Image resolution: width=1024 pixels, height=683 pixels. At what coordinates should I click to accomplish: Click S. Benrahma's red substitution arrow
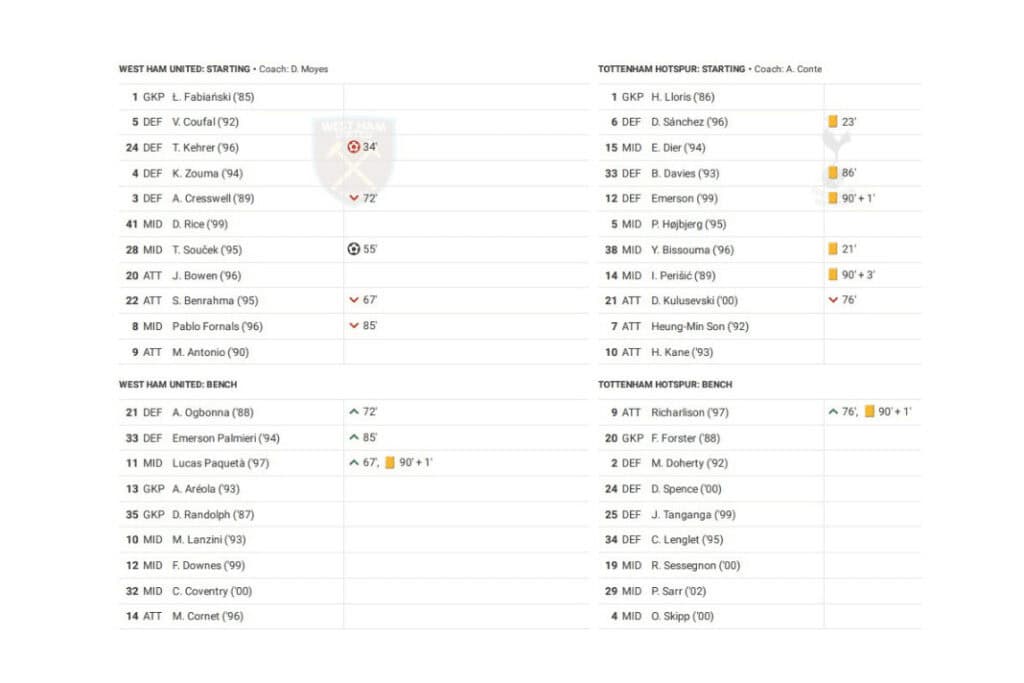[354, 301]
